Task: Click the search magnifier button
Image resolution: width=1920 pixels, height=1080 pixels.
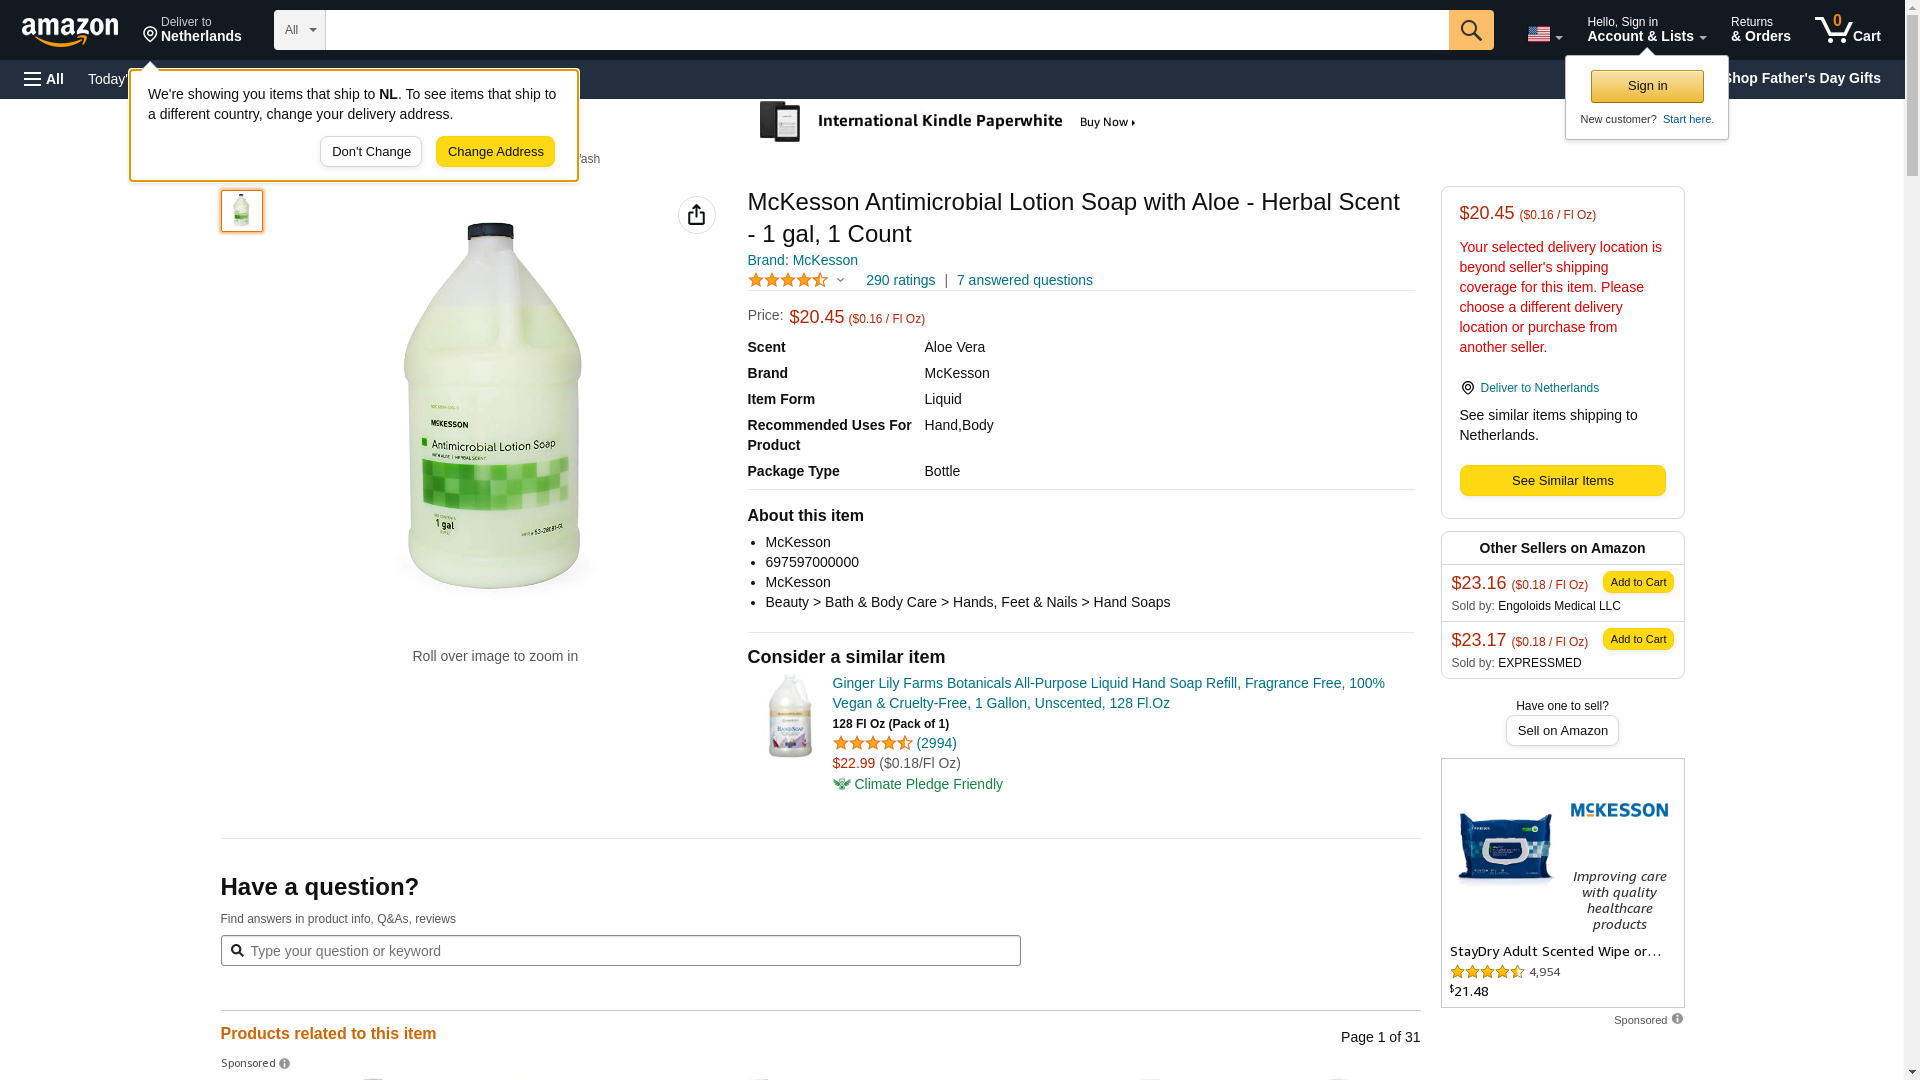Action: point(1470,30)
